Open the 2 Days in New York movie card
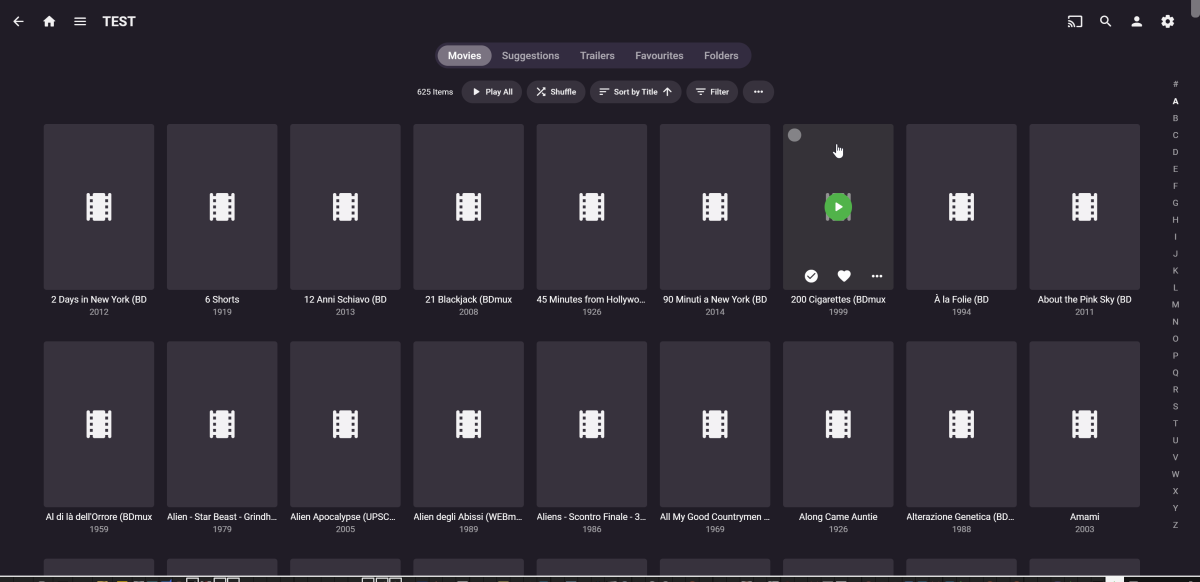1200x582 pixels. point(98,207)
